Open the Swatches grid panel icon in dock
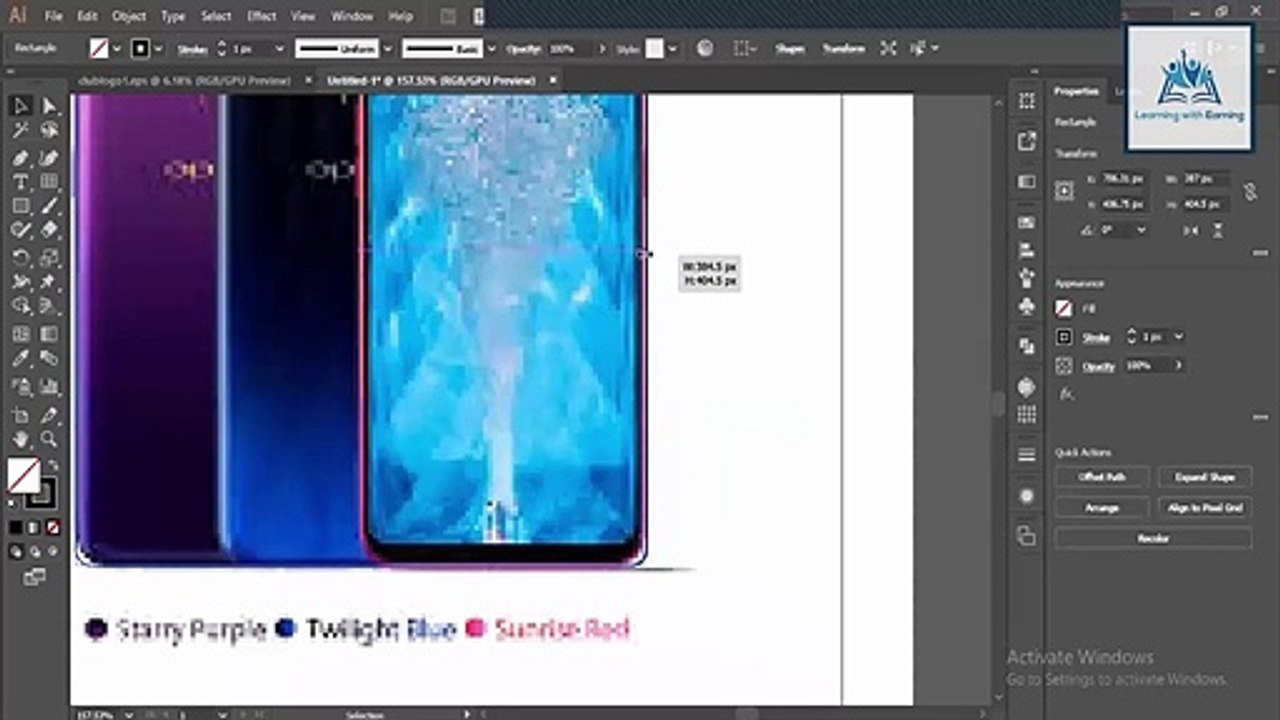This screenshot has width=1280, height=720. (x=1026, y=414)
